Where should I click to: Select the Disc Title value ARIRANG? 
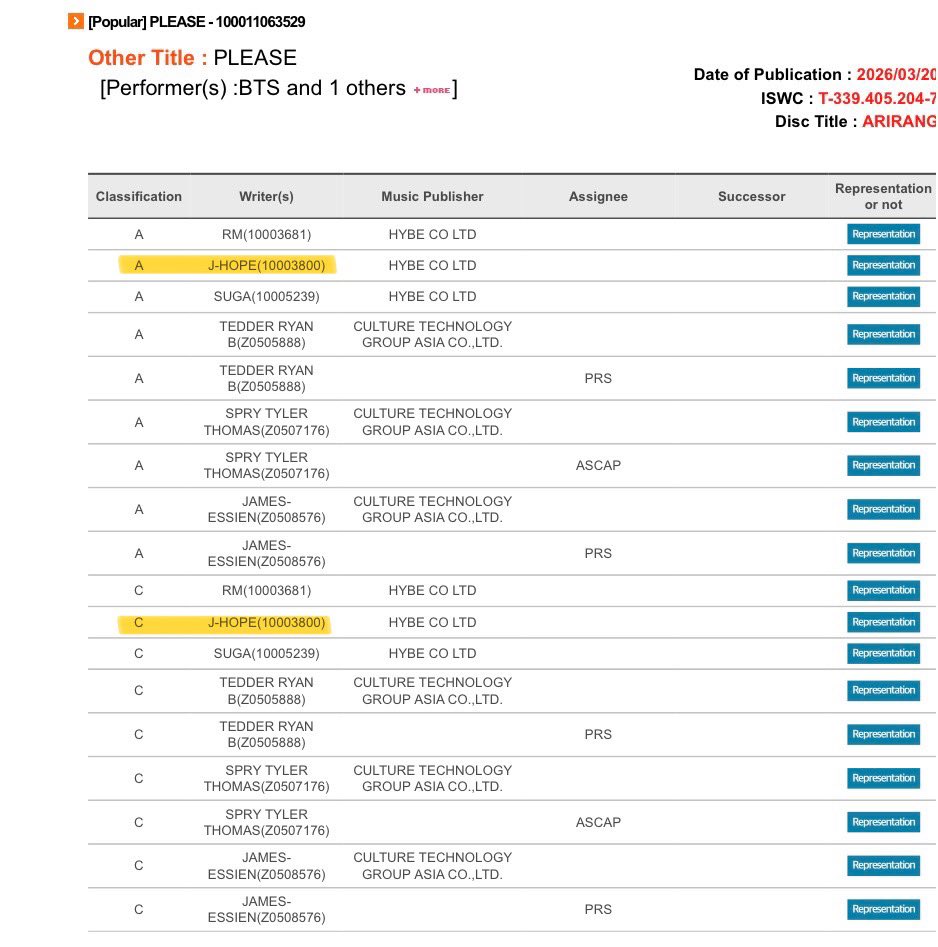899,121
